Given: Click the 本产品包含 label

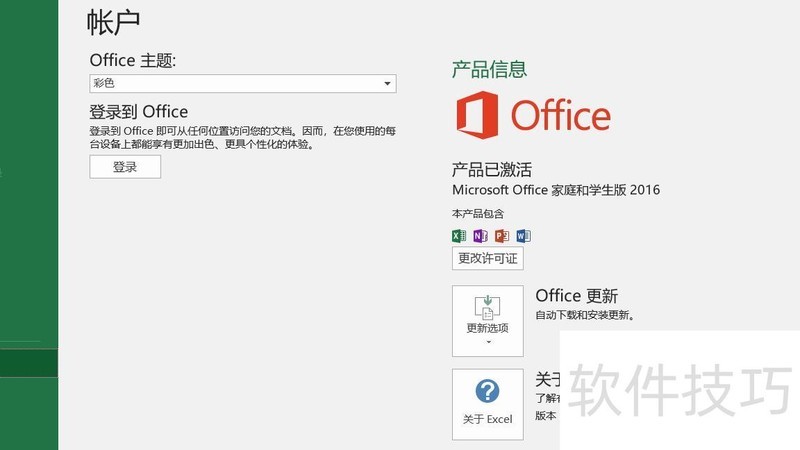Looking at the screenshot, I should (x=478, y=214).
